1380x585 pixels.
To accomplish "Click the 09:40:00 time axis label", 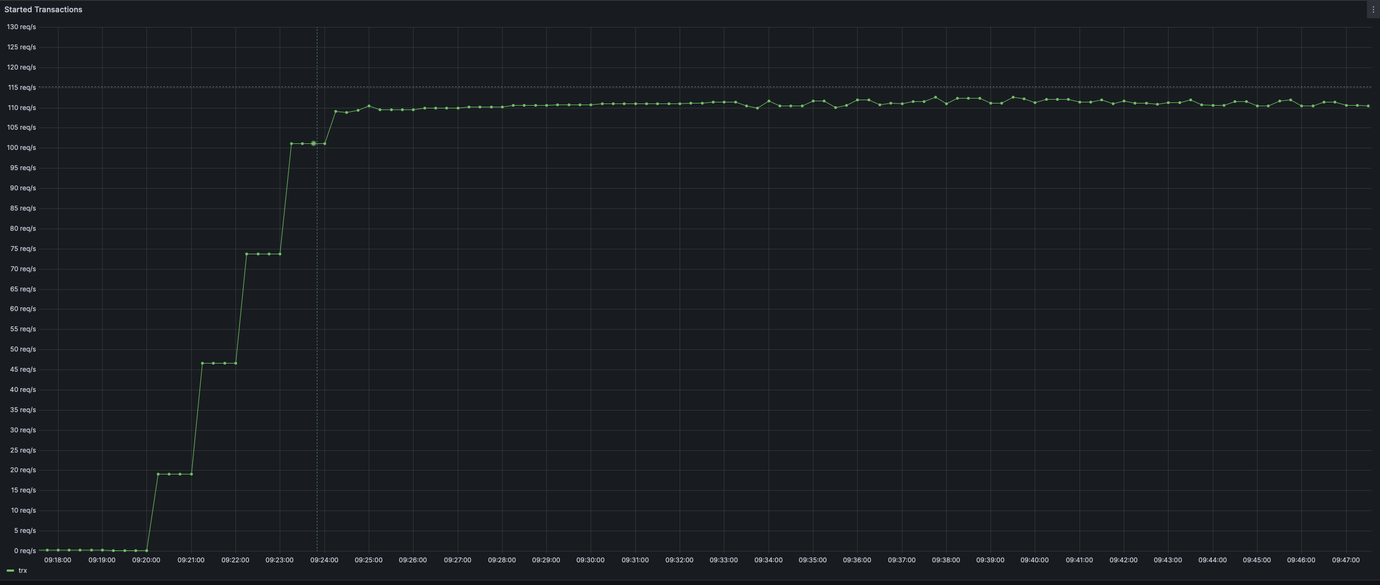I will [1034, 560].
